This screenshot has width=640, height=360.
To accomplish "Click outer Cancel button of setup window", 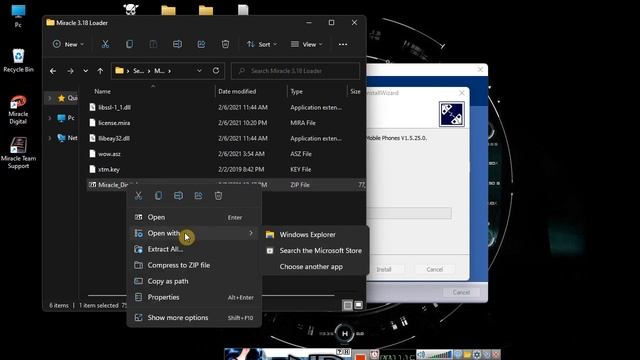I will coord(461,292).
